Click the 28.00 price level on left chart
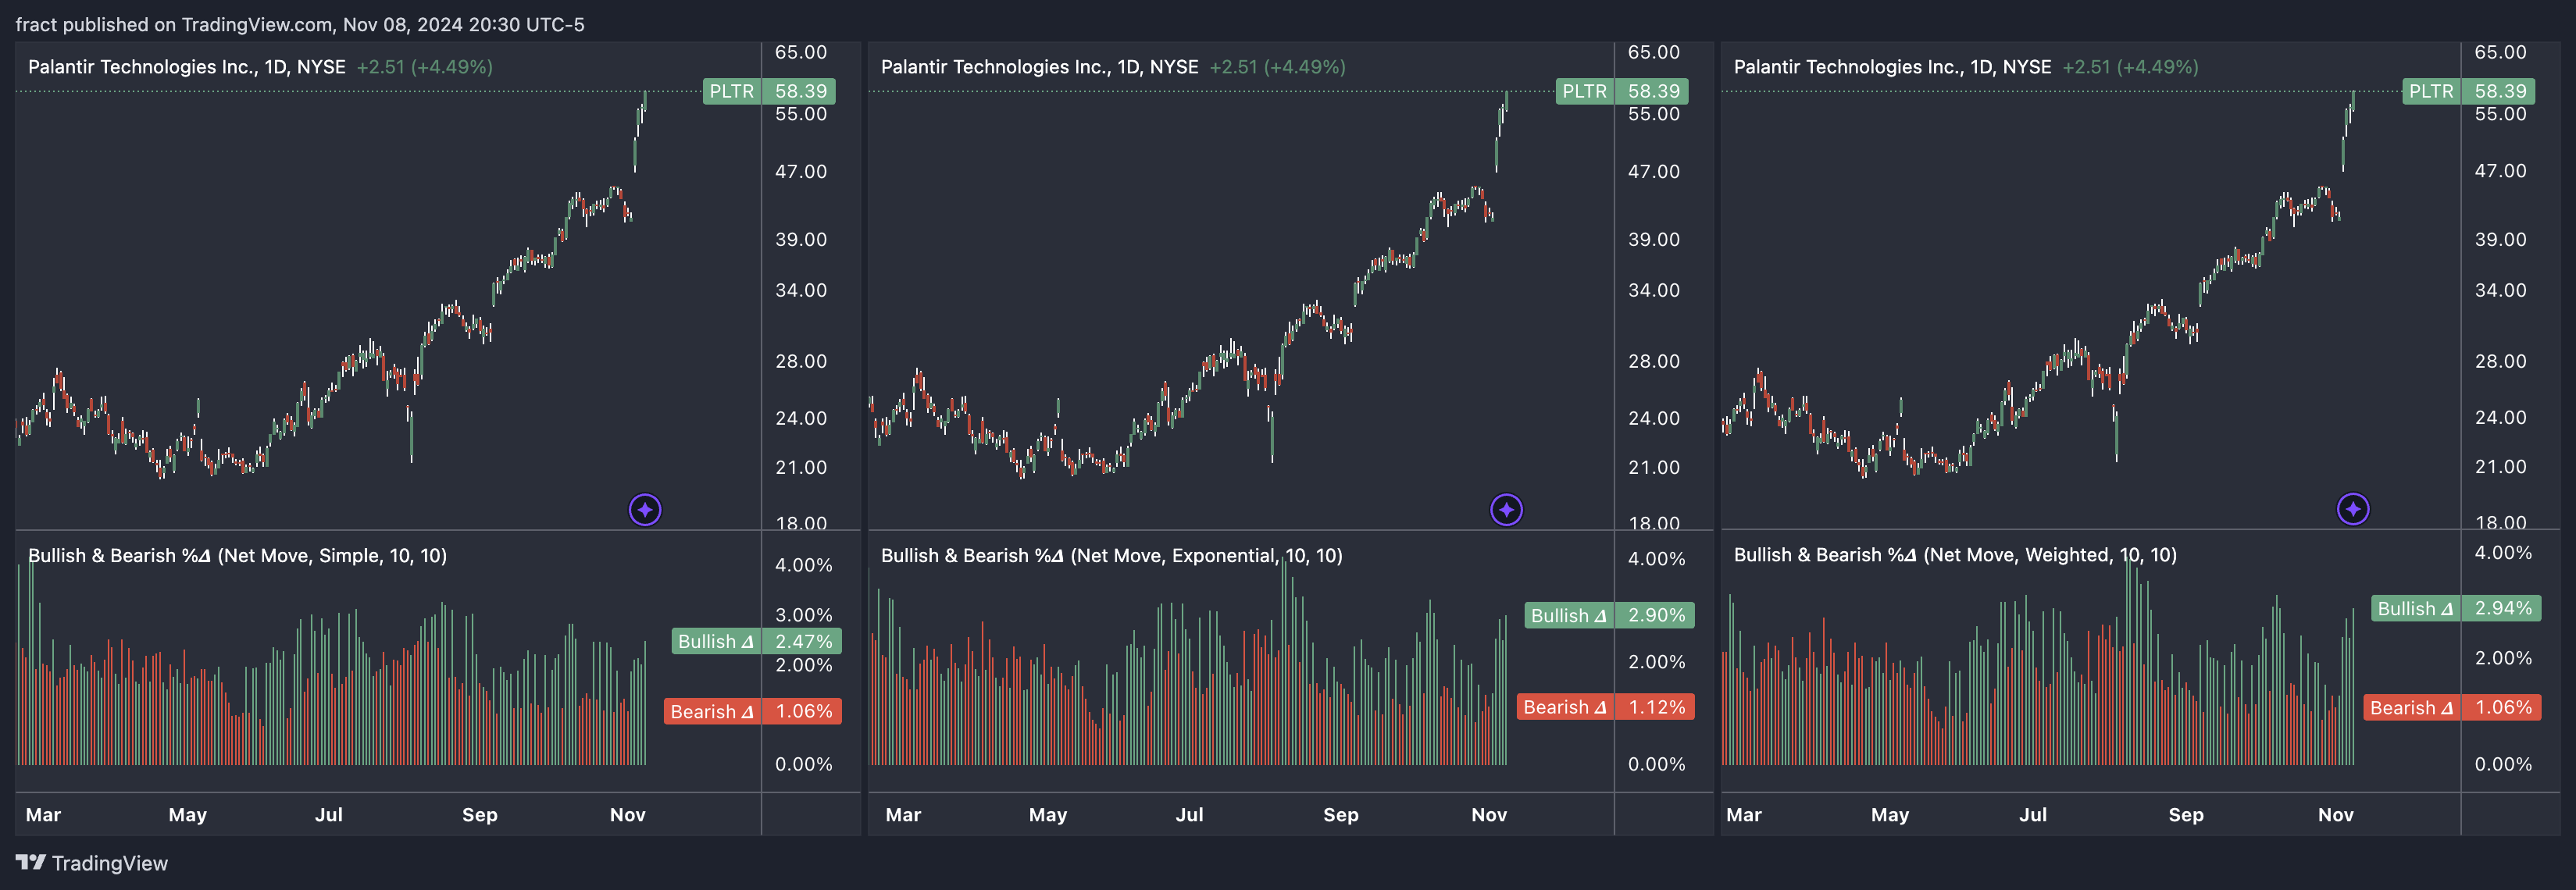 pyautogui.click(x=801, y=361)
